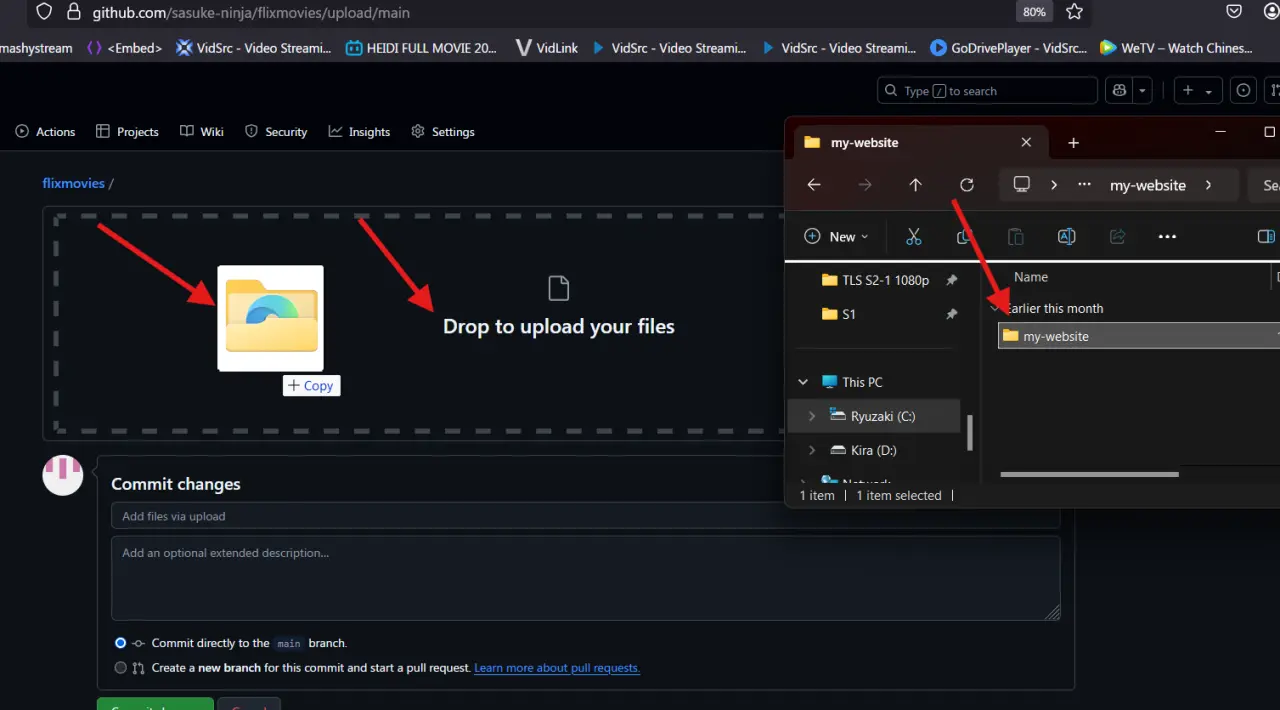Add a new File Explorer tab
This screenshot has width=1280, height=710.
click(1073, 143)
